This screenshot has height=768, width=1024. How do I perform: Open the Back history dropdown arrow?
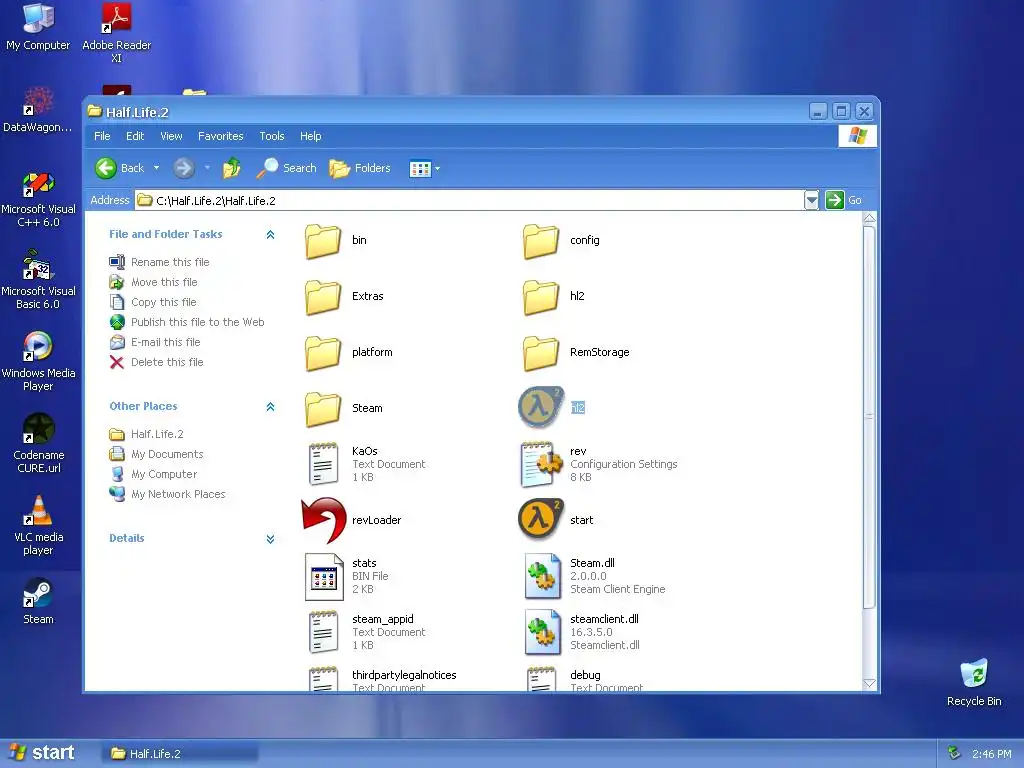click(157, 168)
